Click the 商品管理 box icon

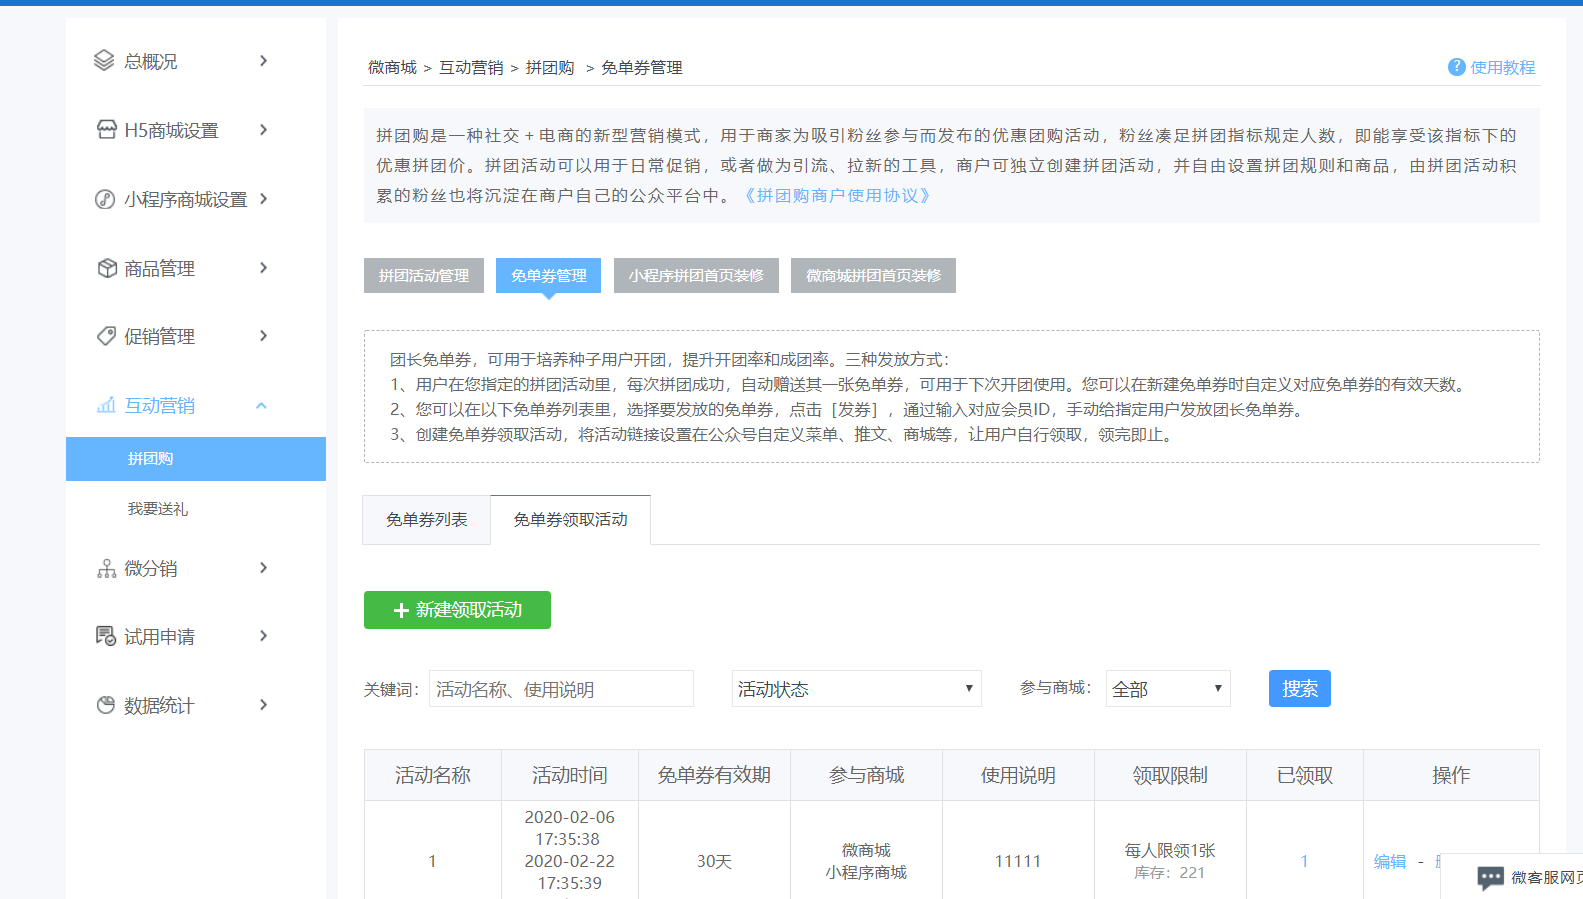coord(107,268)
